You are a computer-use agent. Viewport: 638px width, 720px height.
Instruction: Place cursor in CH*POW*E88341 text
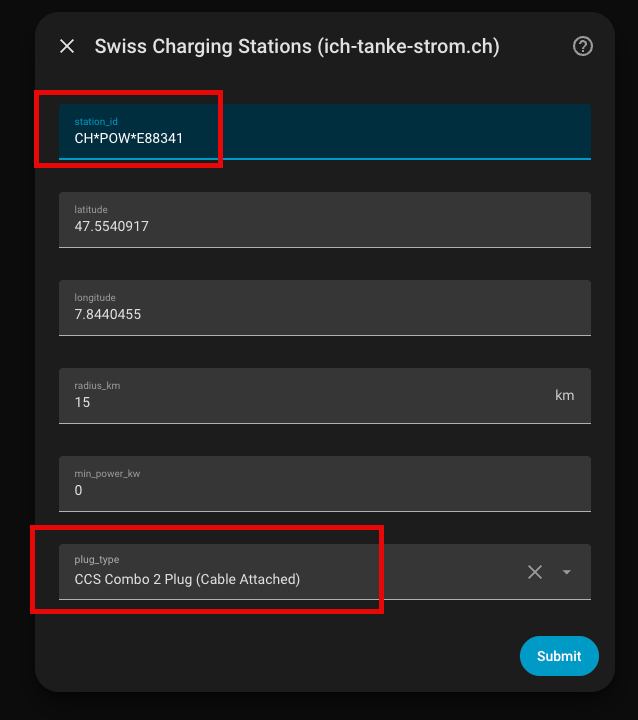coord(129,138)
